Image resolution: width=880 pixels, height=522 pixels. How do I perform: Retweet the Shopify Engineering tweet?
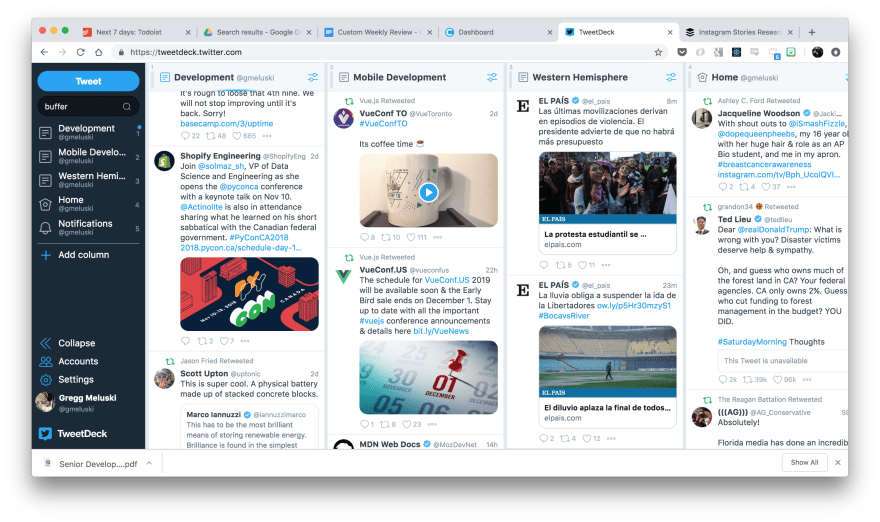203,341
